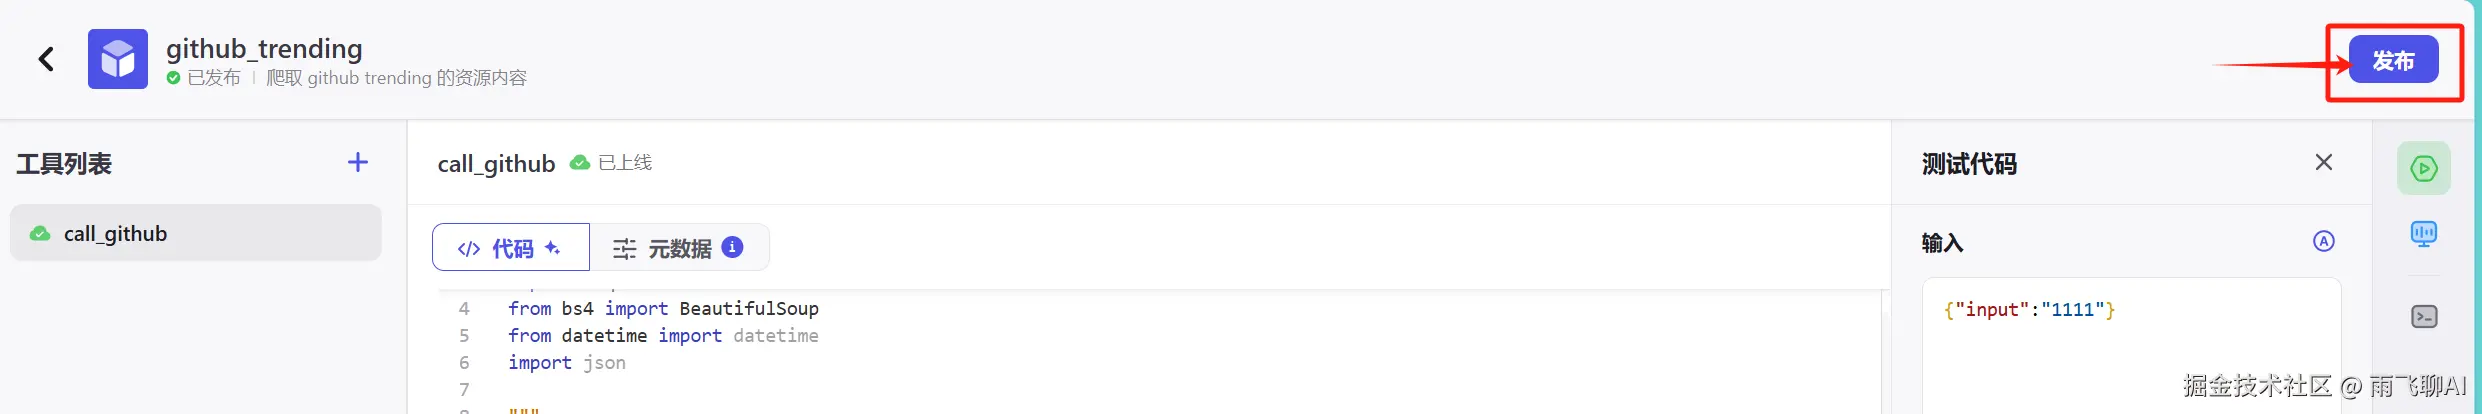Close the 测试代码 panel
This screenshot has width=2482, height=414.
pyautogui.click(x=2324, y=162)
